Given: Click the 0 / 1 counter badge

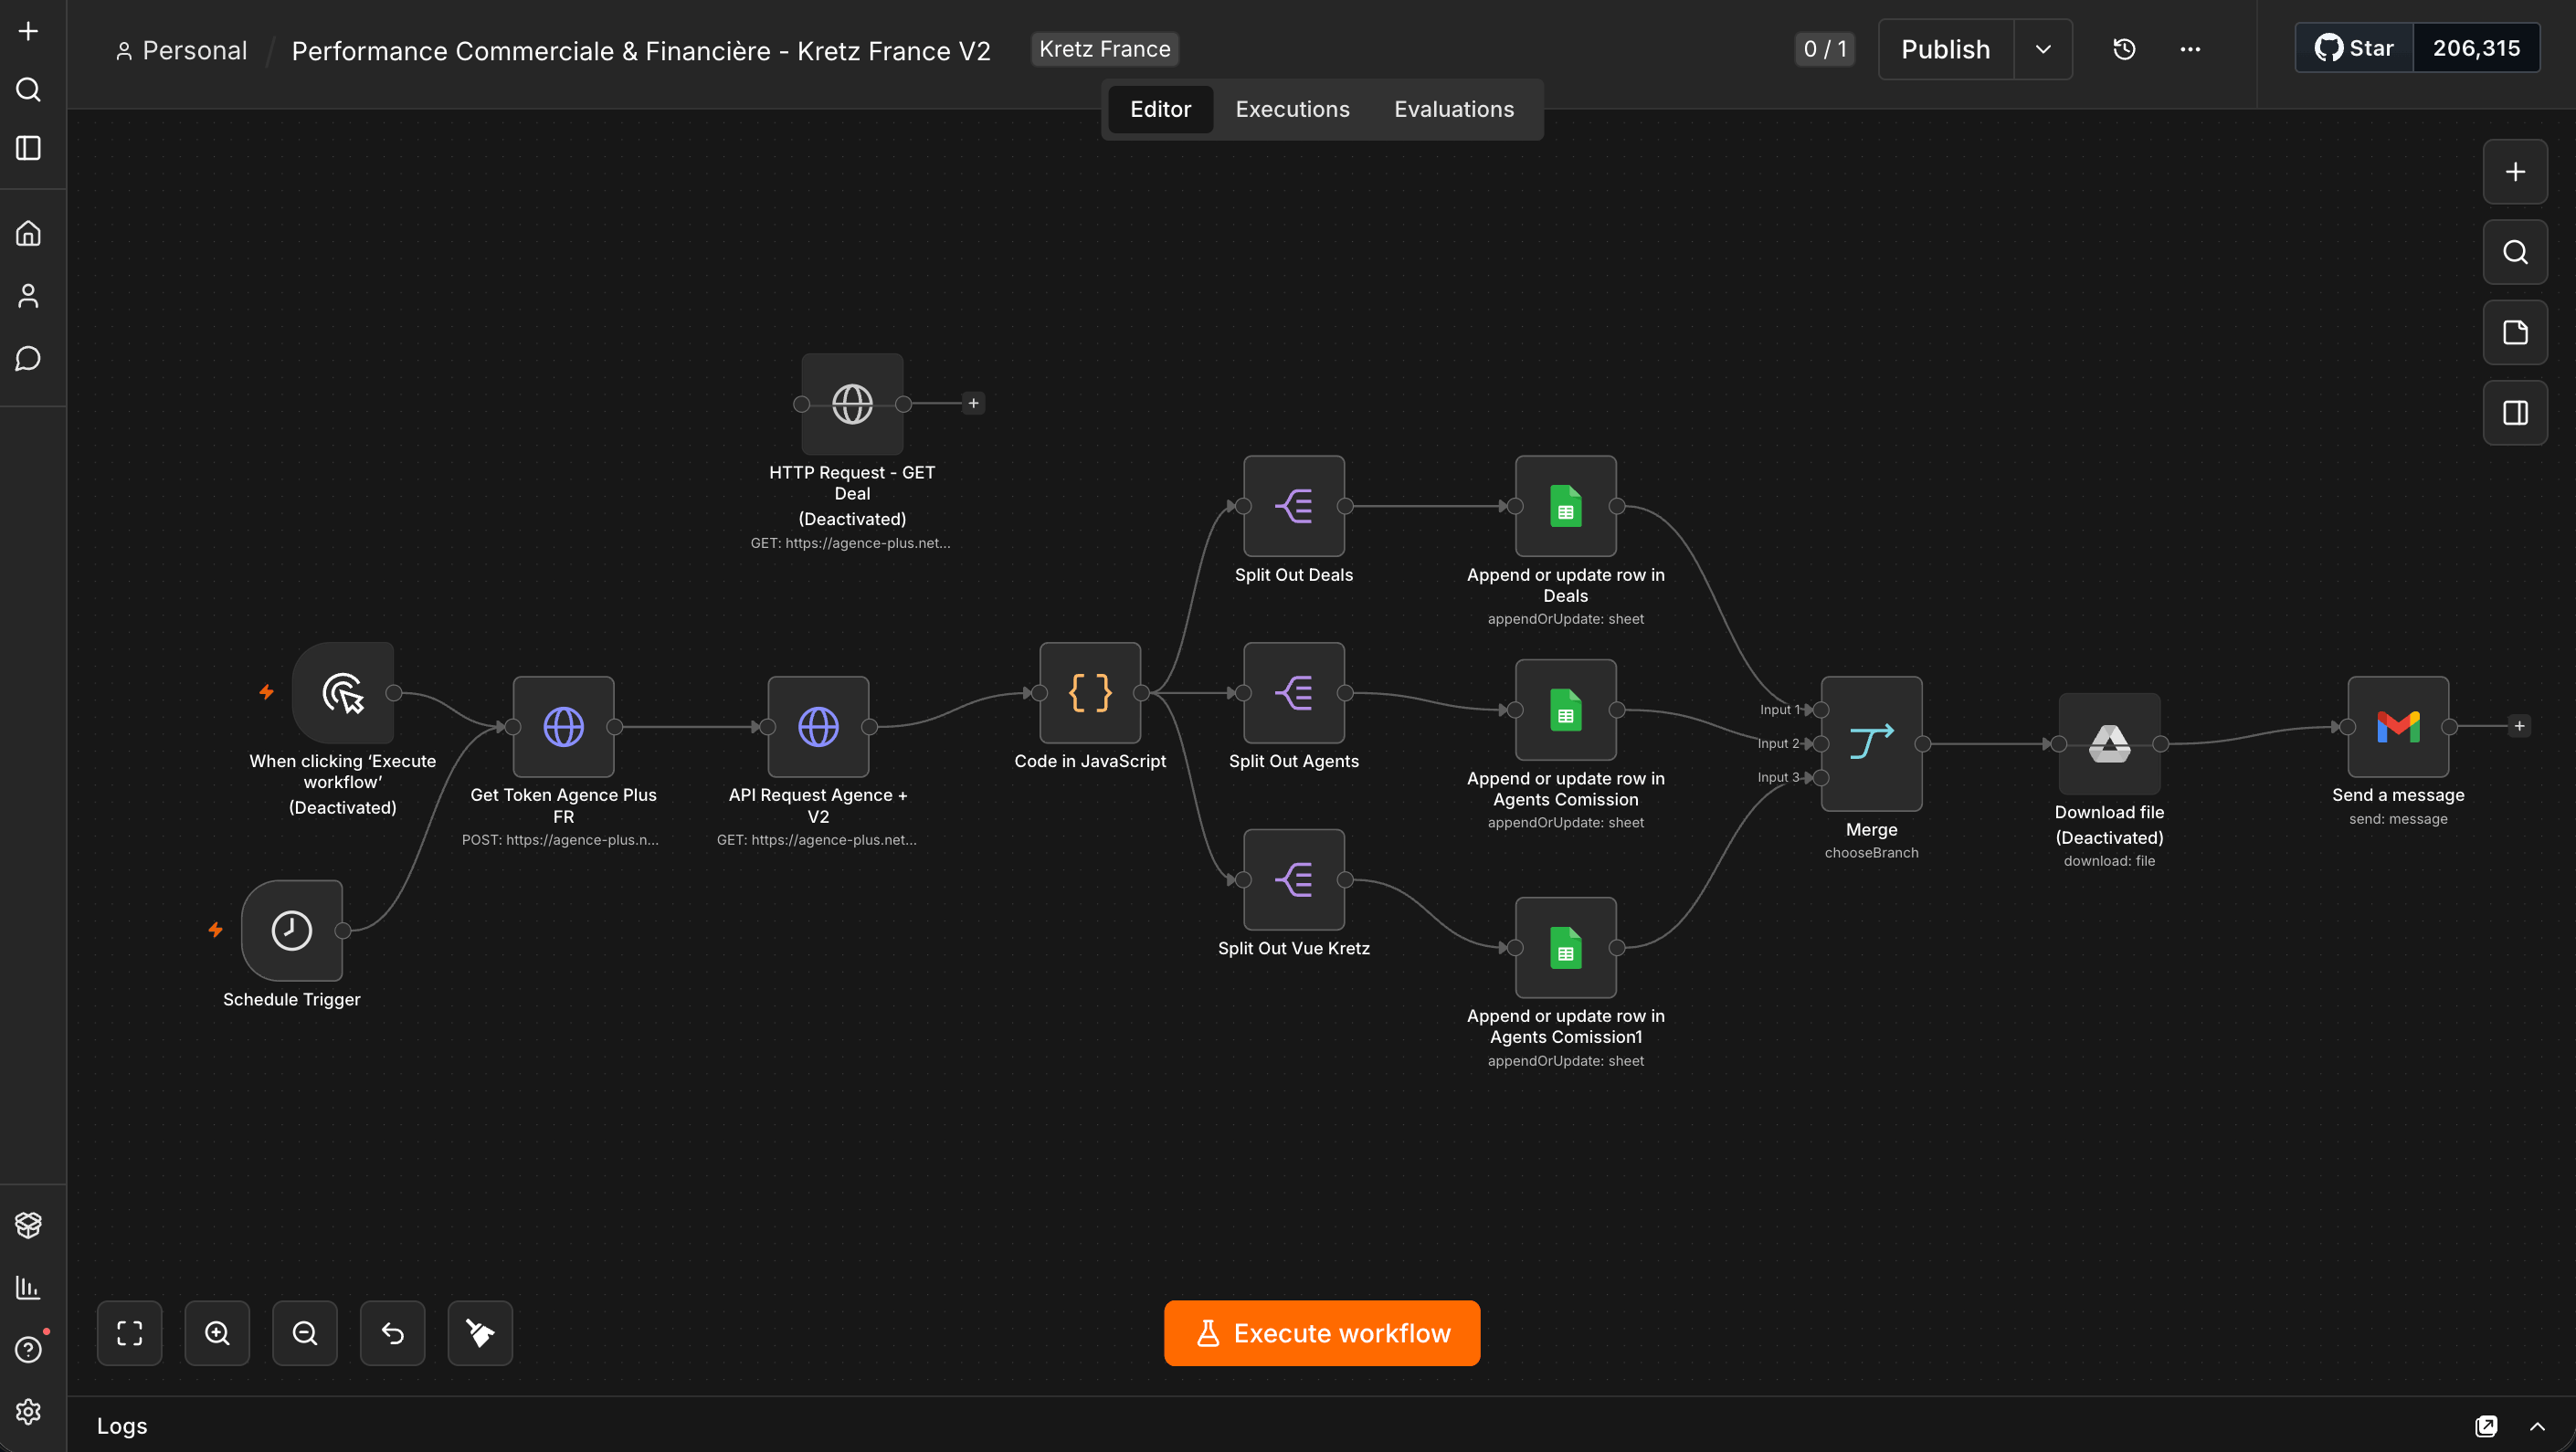Looking at the screenshot, I should (1825, 49).
